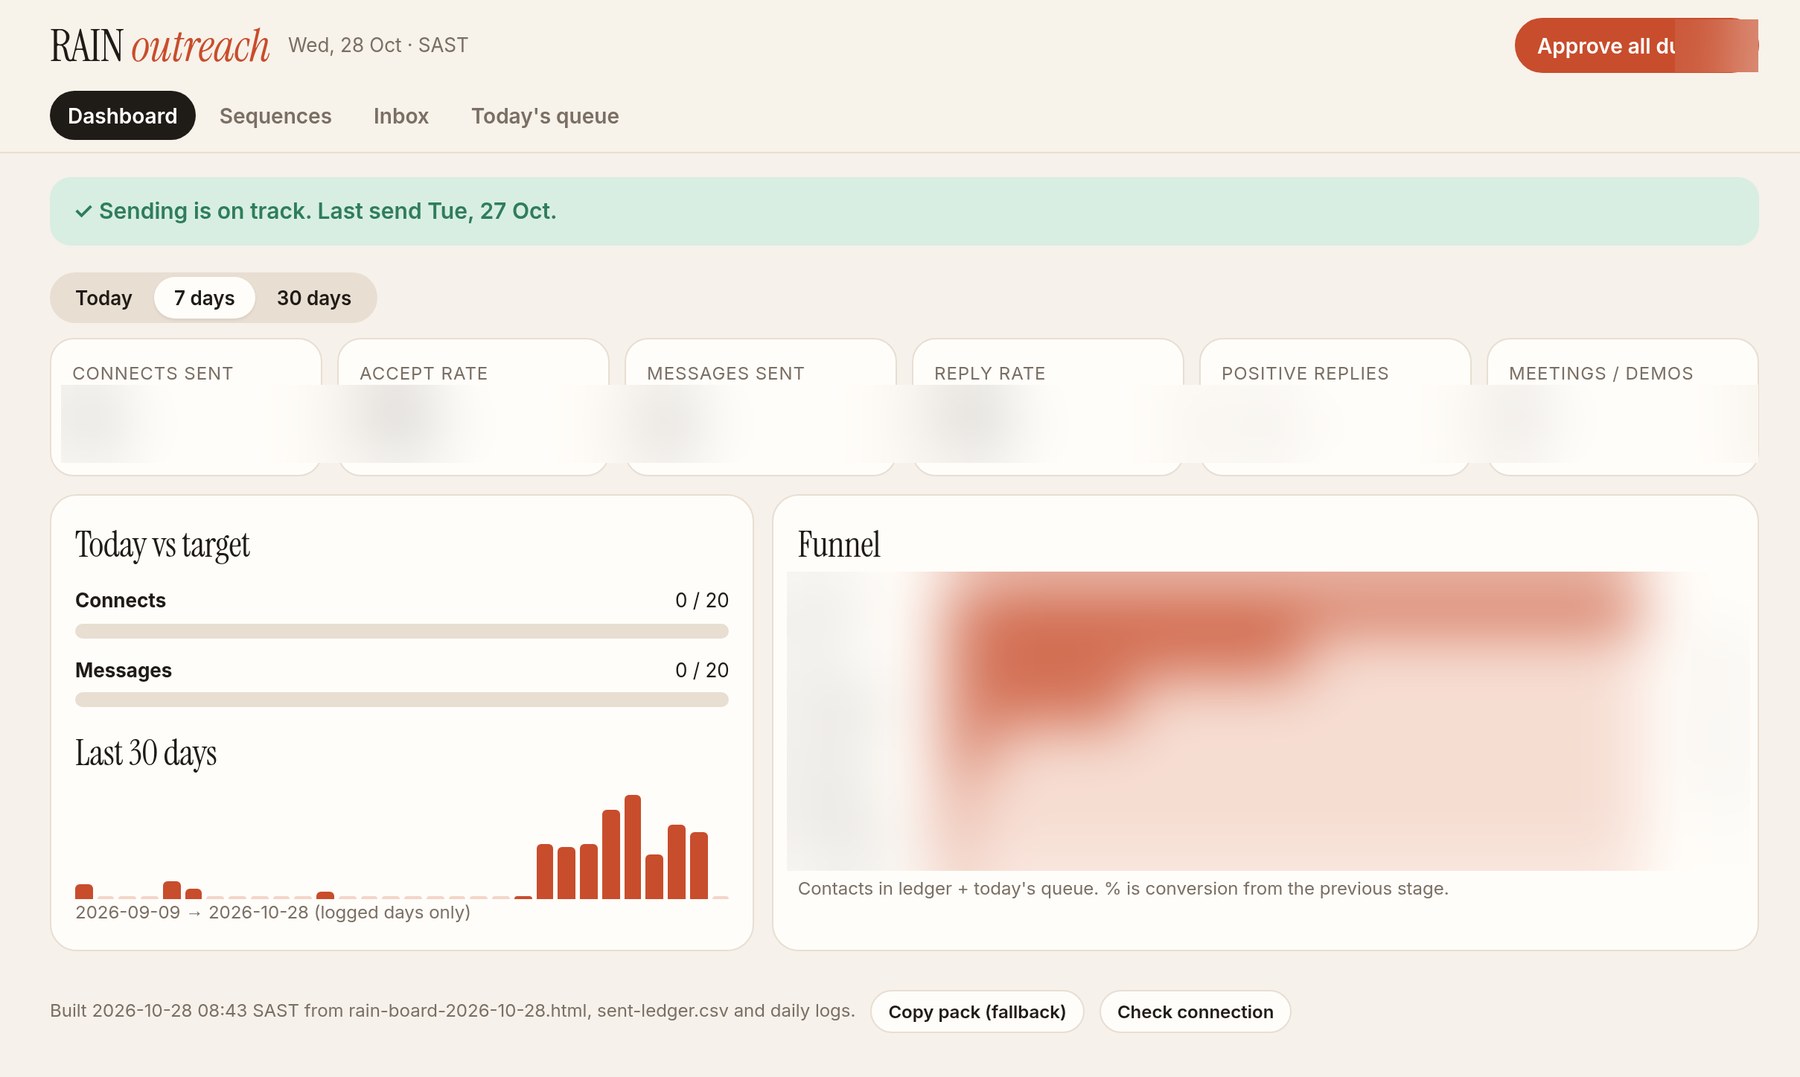Open the Reply Rate metric card

1048,407
